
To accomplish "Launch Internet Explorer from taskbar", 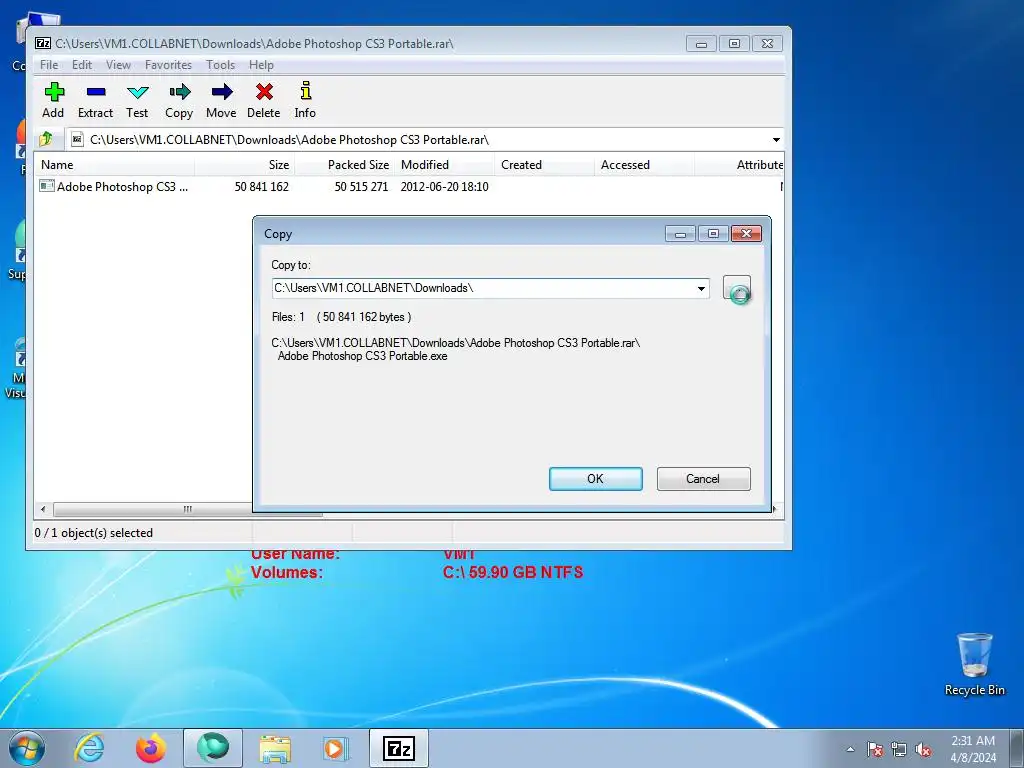I will click(89, 748).
